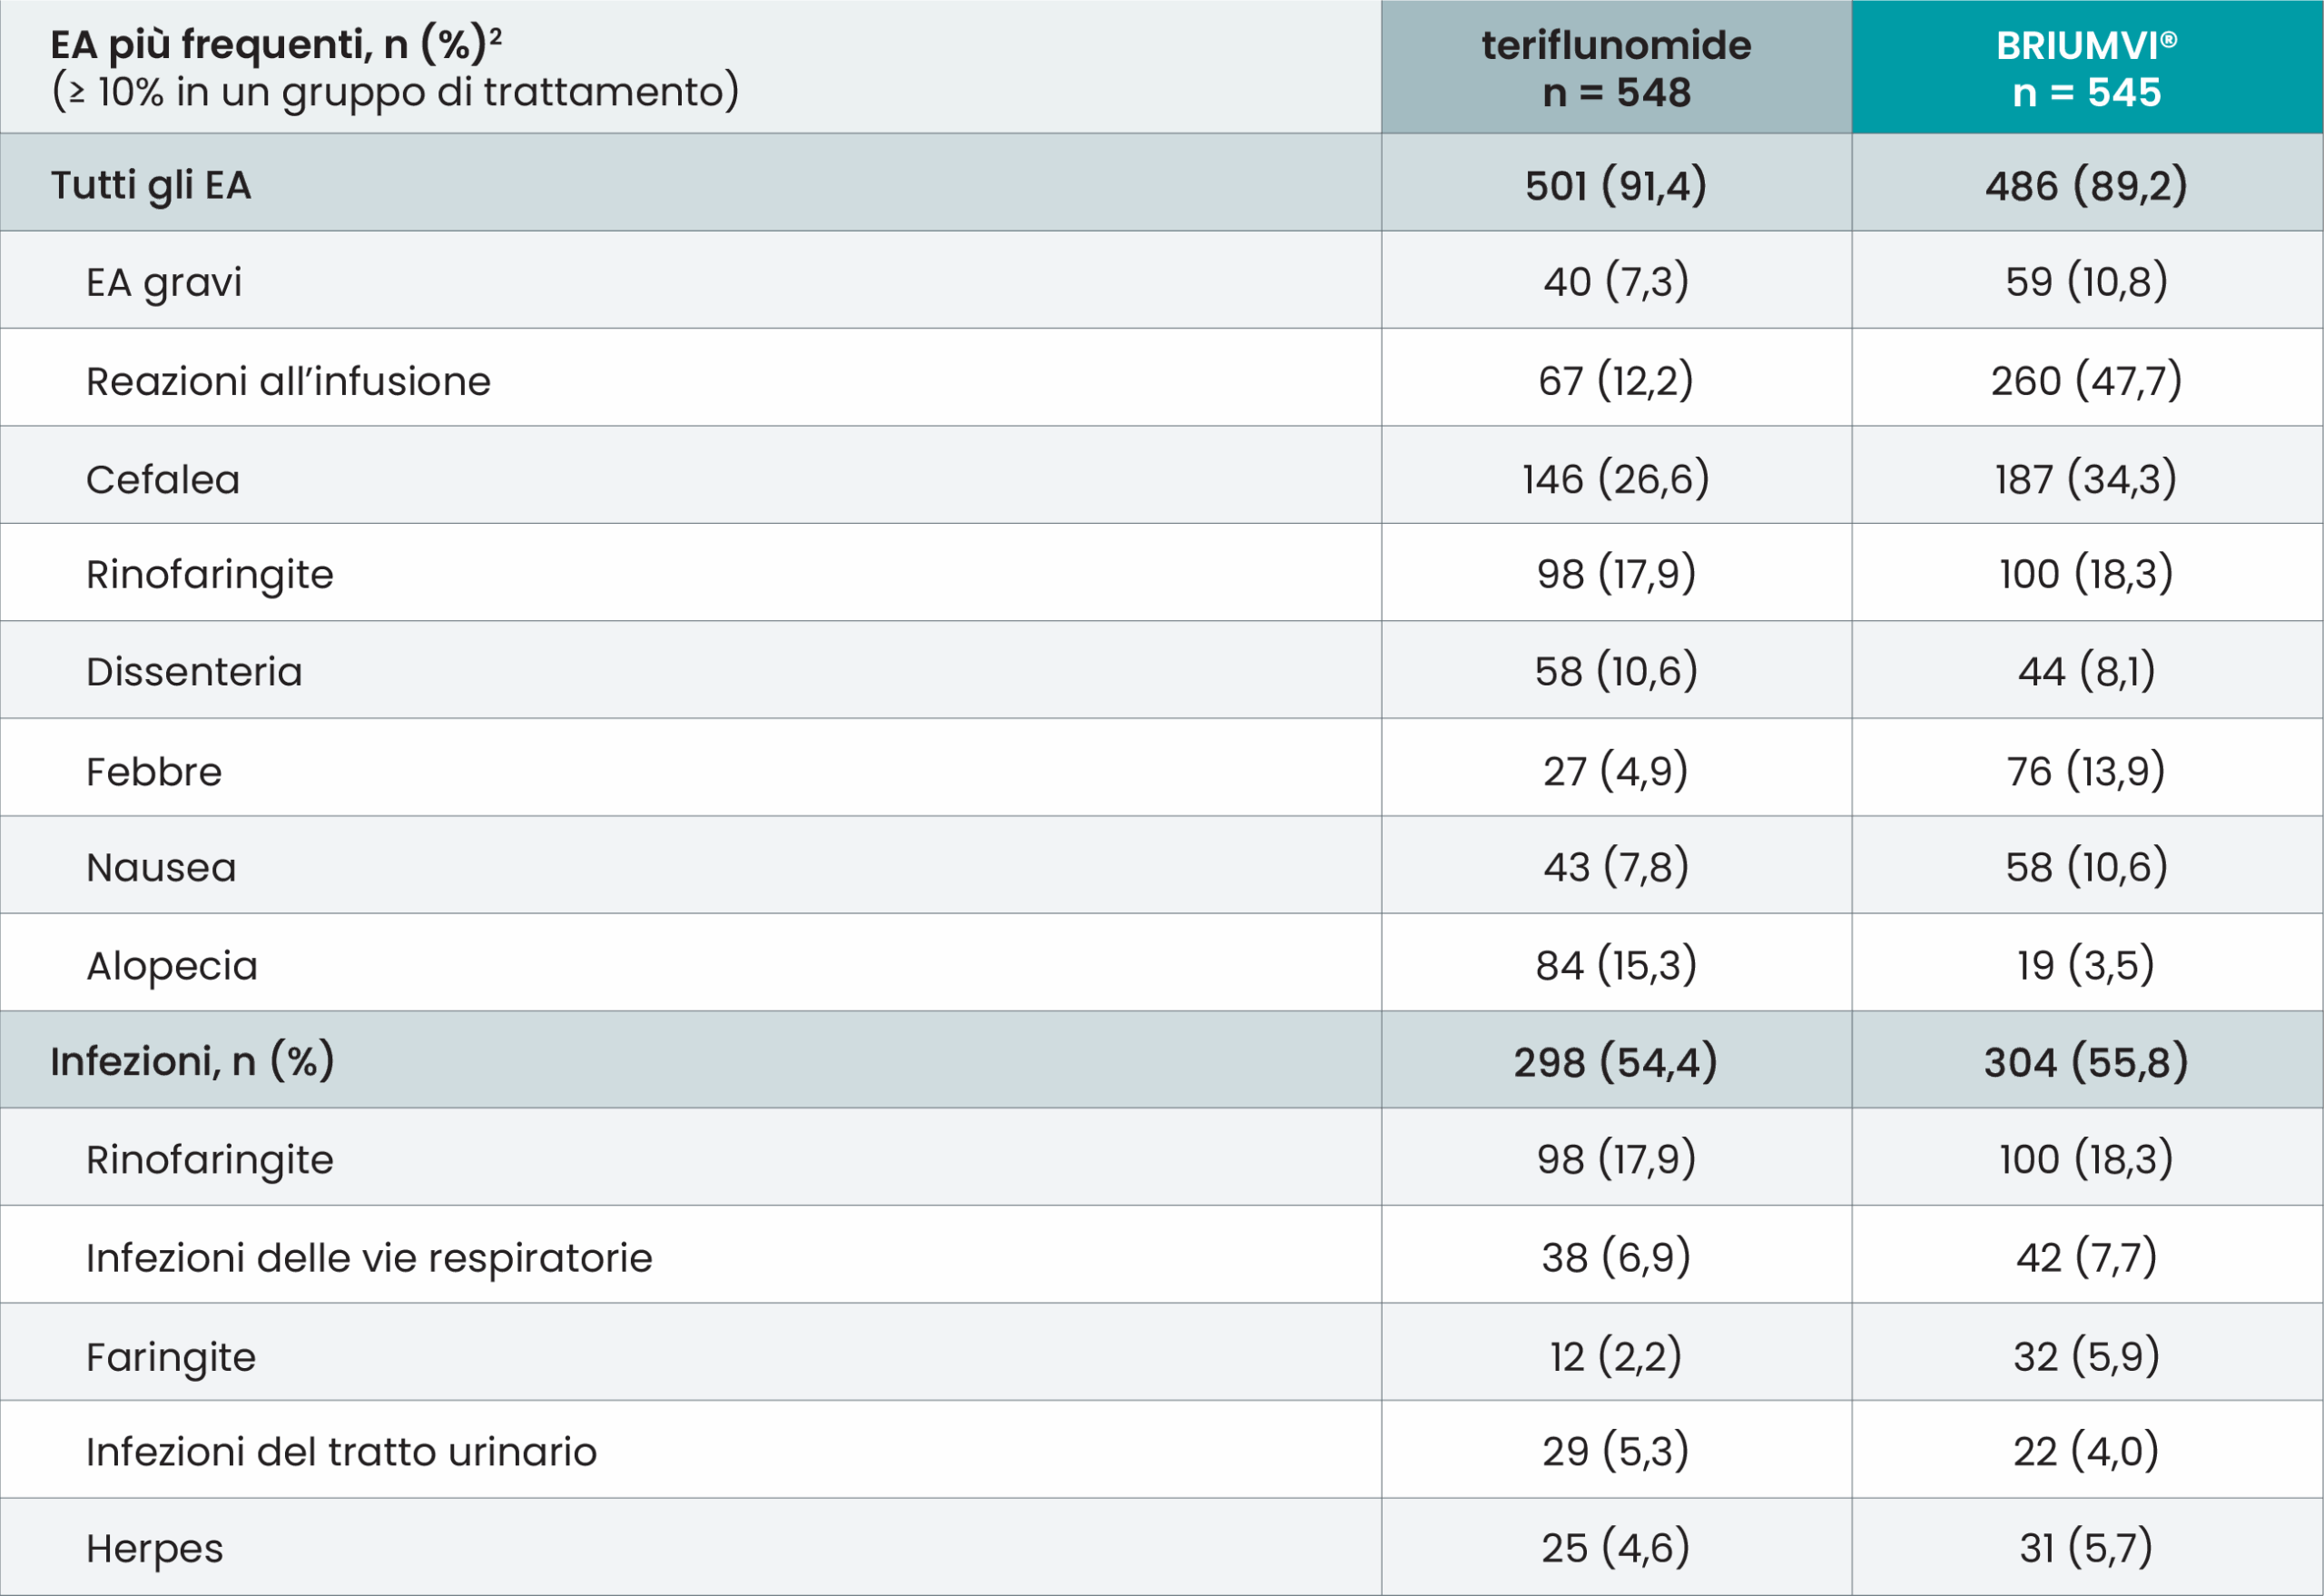Viewport: 2324px width, 1596px height.
Task: Select the Febbre row label
Action: click(x=154, y=771)
